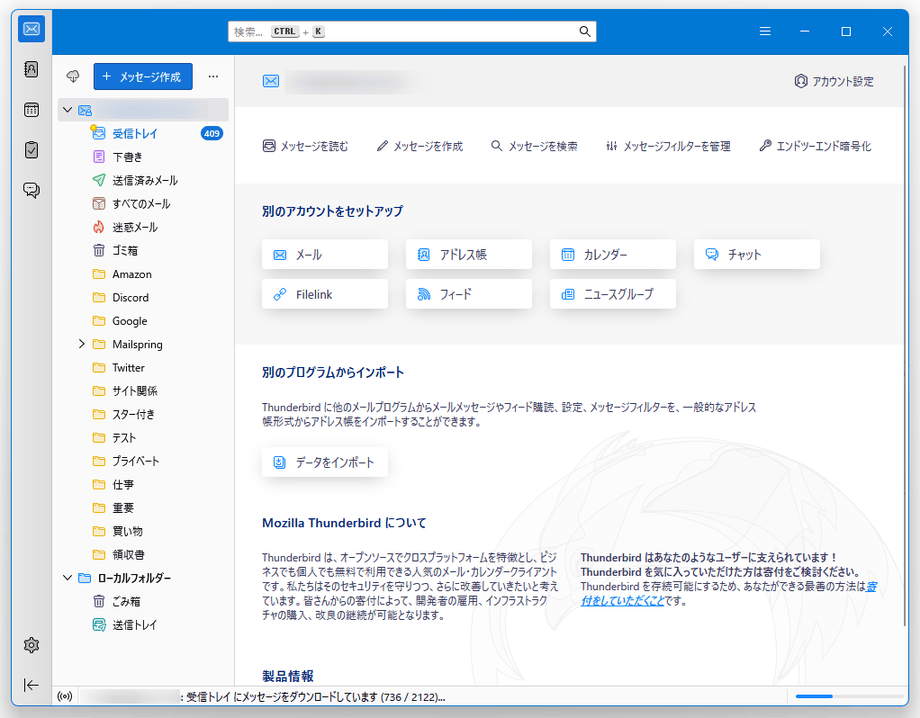Click データをインポート button

pos(325,462)
